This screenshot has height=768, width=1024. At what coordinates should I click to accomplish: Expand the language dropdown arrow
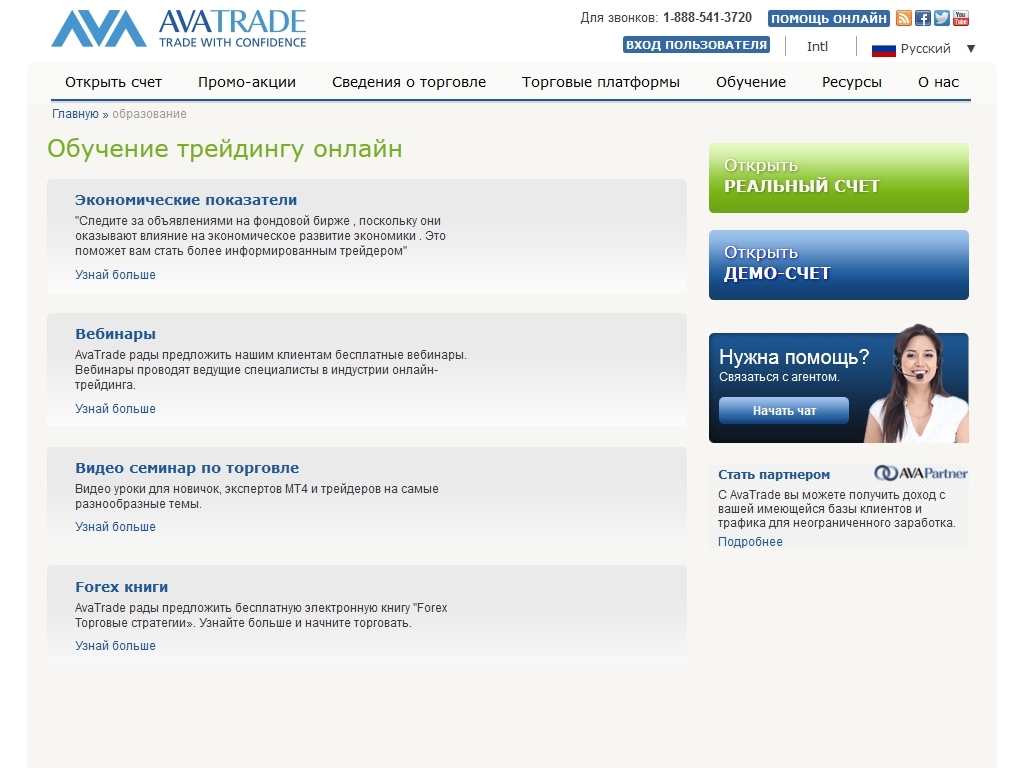(x=970, y=49)
